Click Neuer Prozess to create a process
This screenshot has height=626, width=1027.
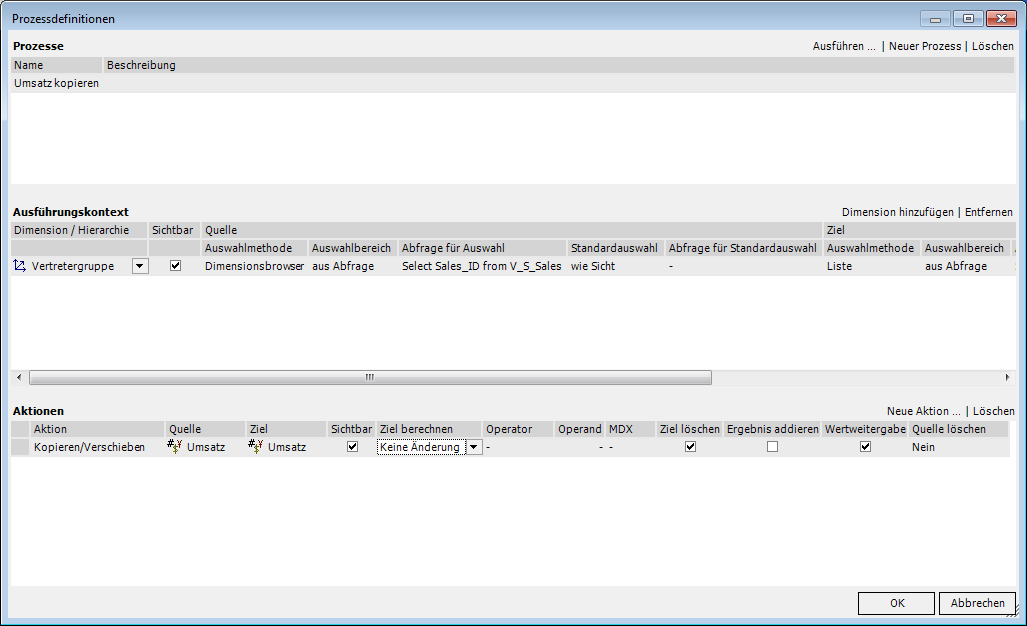coord(924,46)
